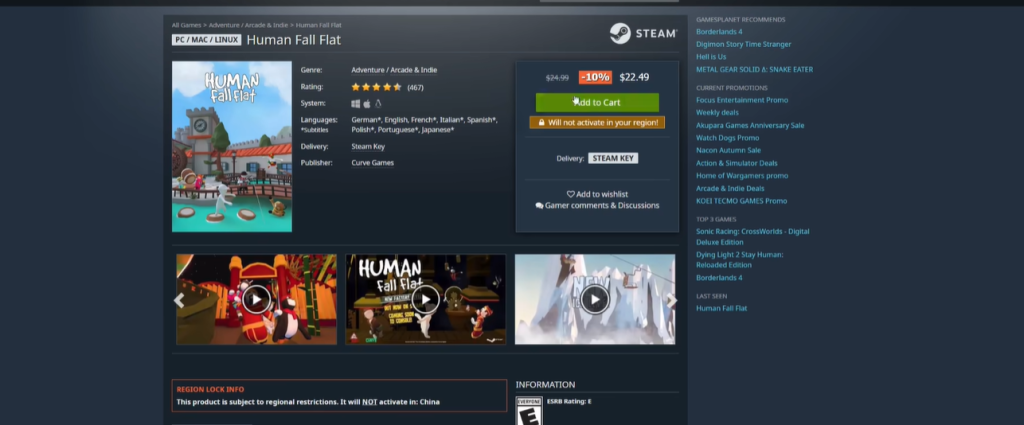Click the Windows system icon
Image resolution: width=1024 pixels, height=425 pixels.
(356, 103)
